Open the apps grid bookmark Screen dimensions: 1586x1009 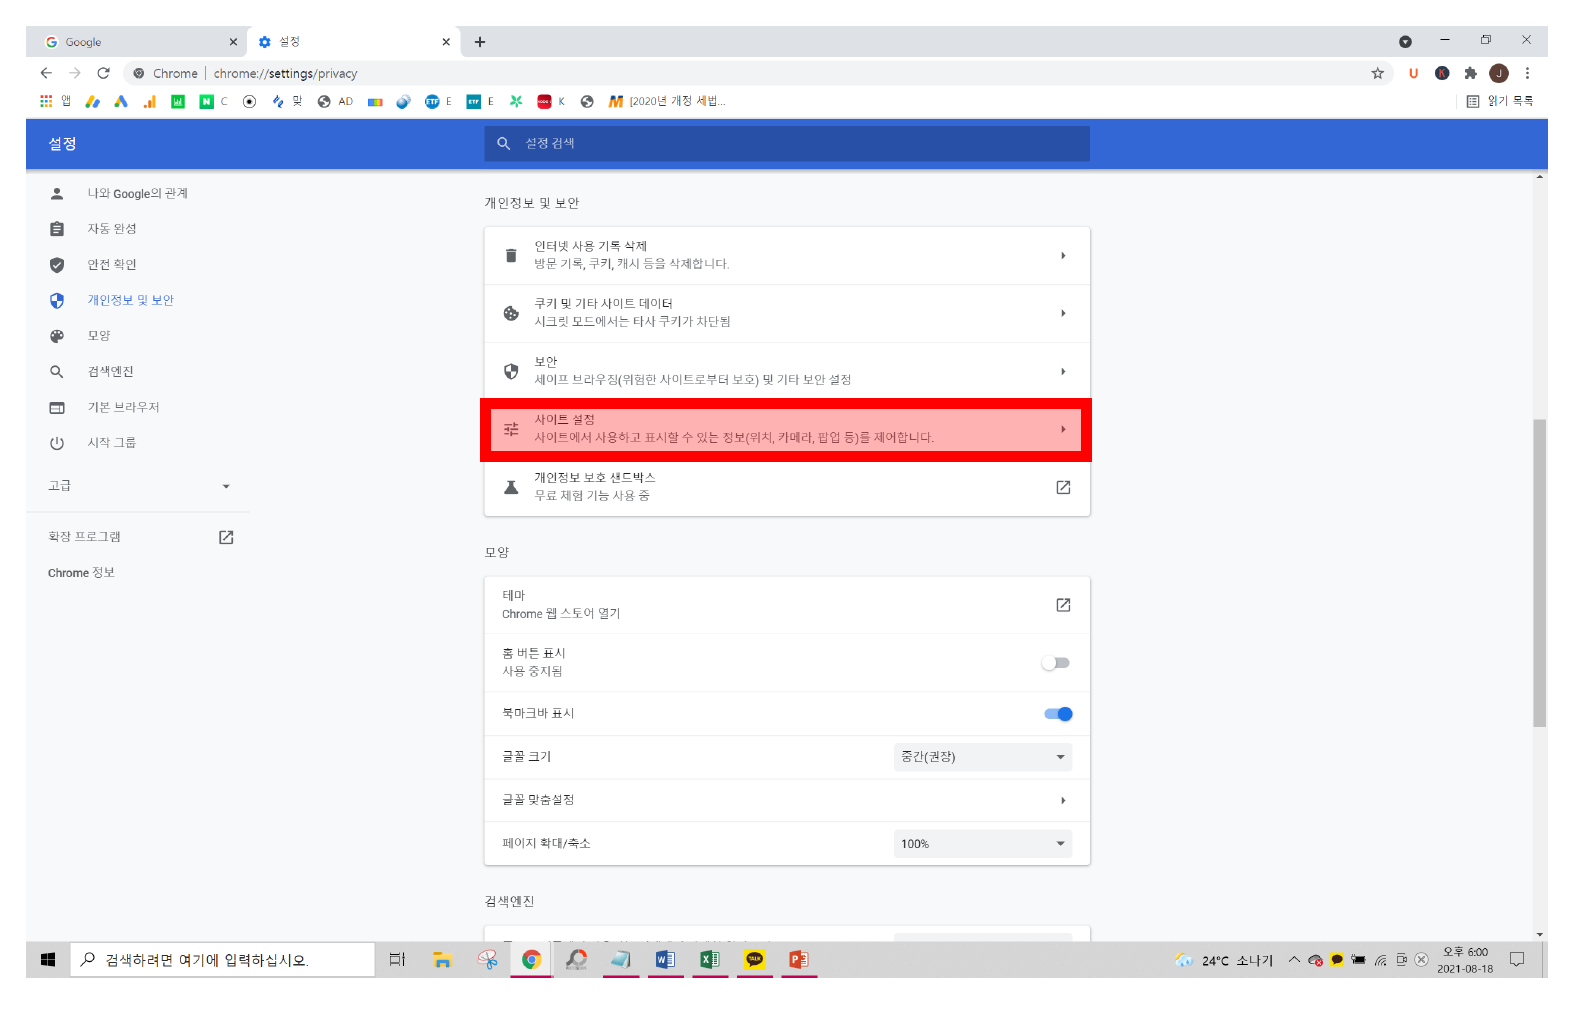[46, 101]
